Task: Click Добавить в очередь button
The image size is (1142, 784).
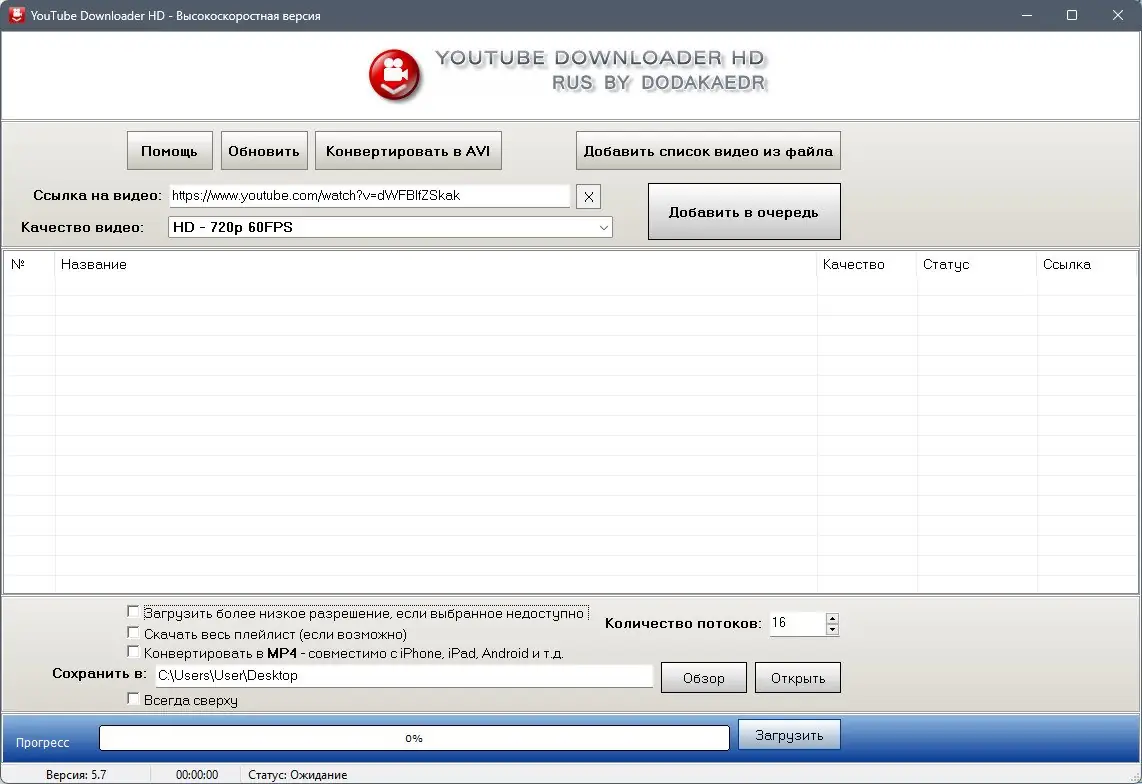Action: 744,212
